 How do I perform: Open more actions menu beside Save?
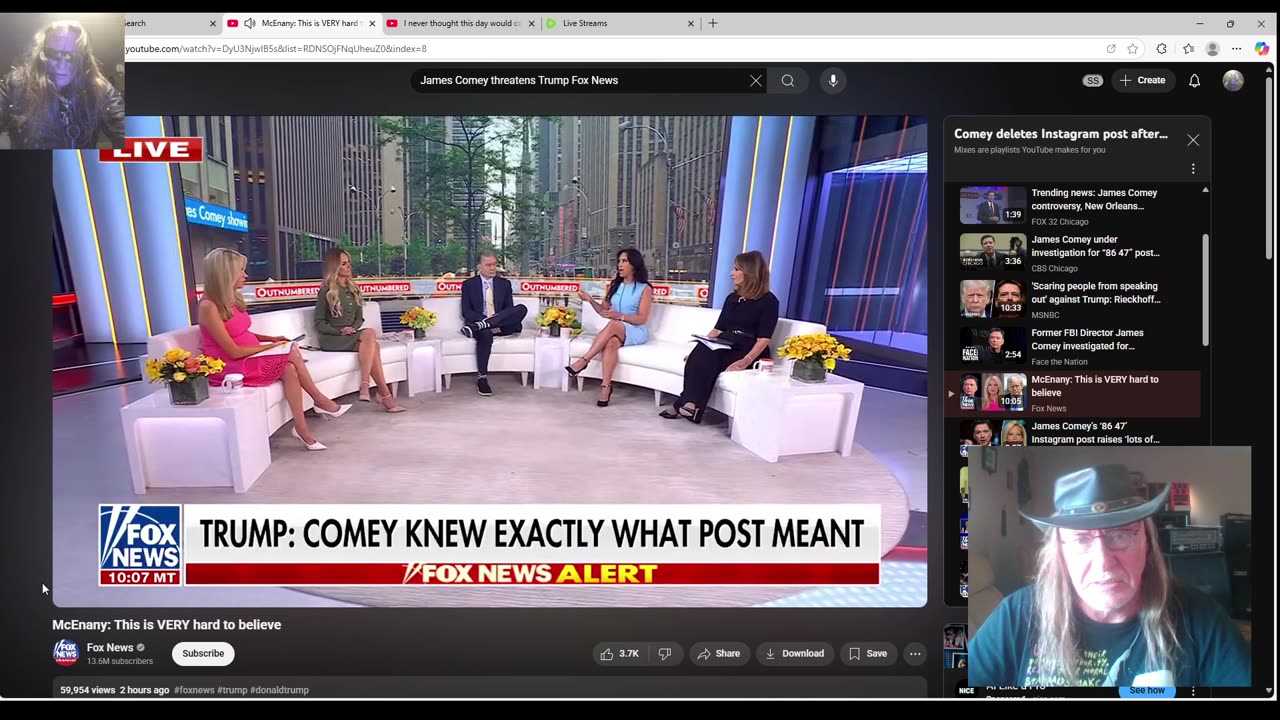pyautogui.click(x=915, y=654)
